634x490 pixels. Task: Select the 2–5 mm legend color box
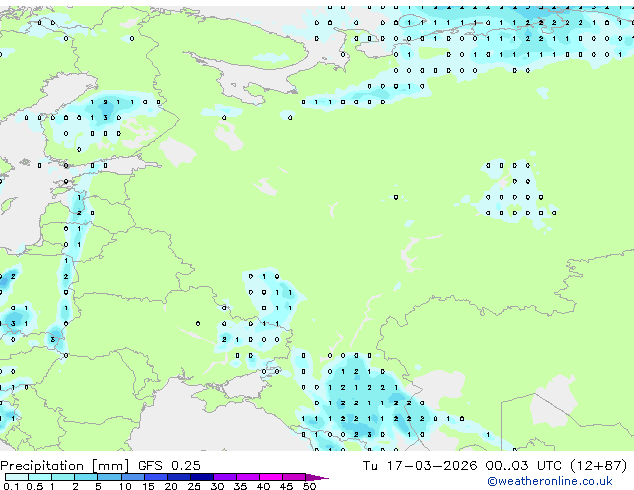click(86, 477)
